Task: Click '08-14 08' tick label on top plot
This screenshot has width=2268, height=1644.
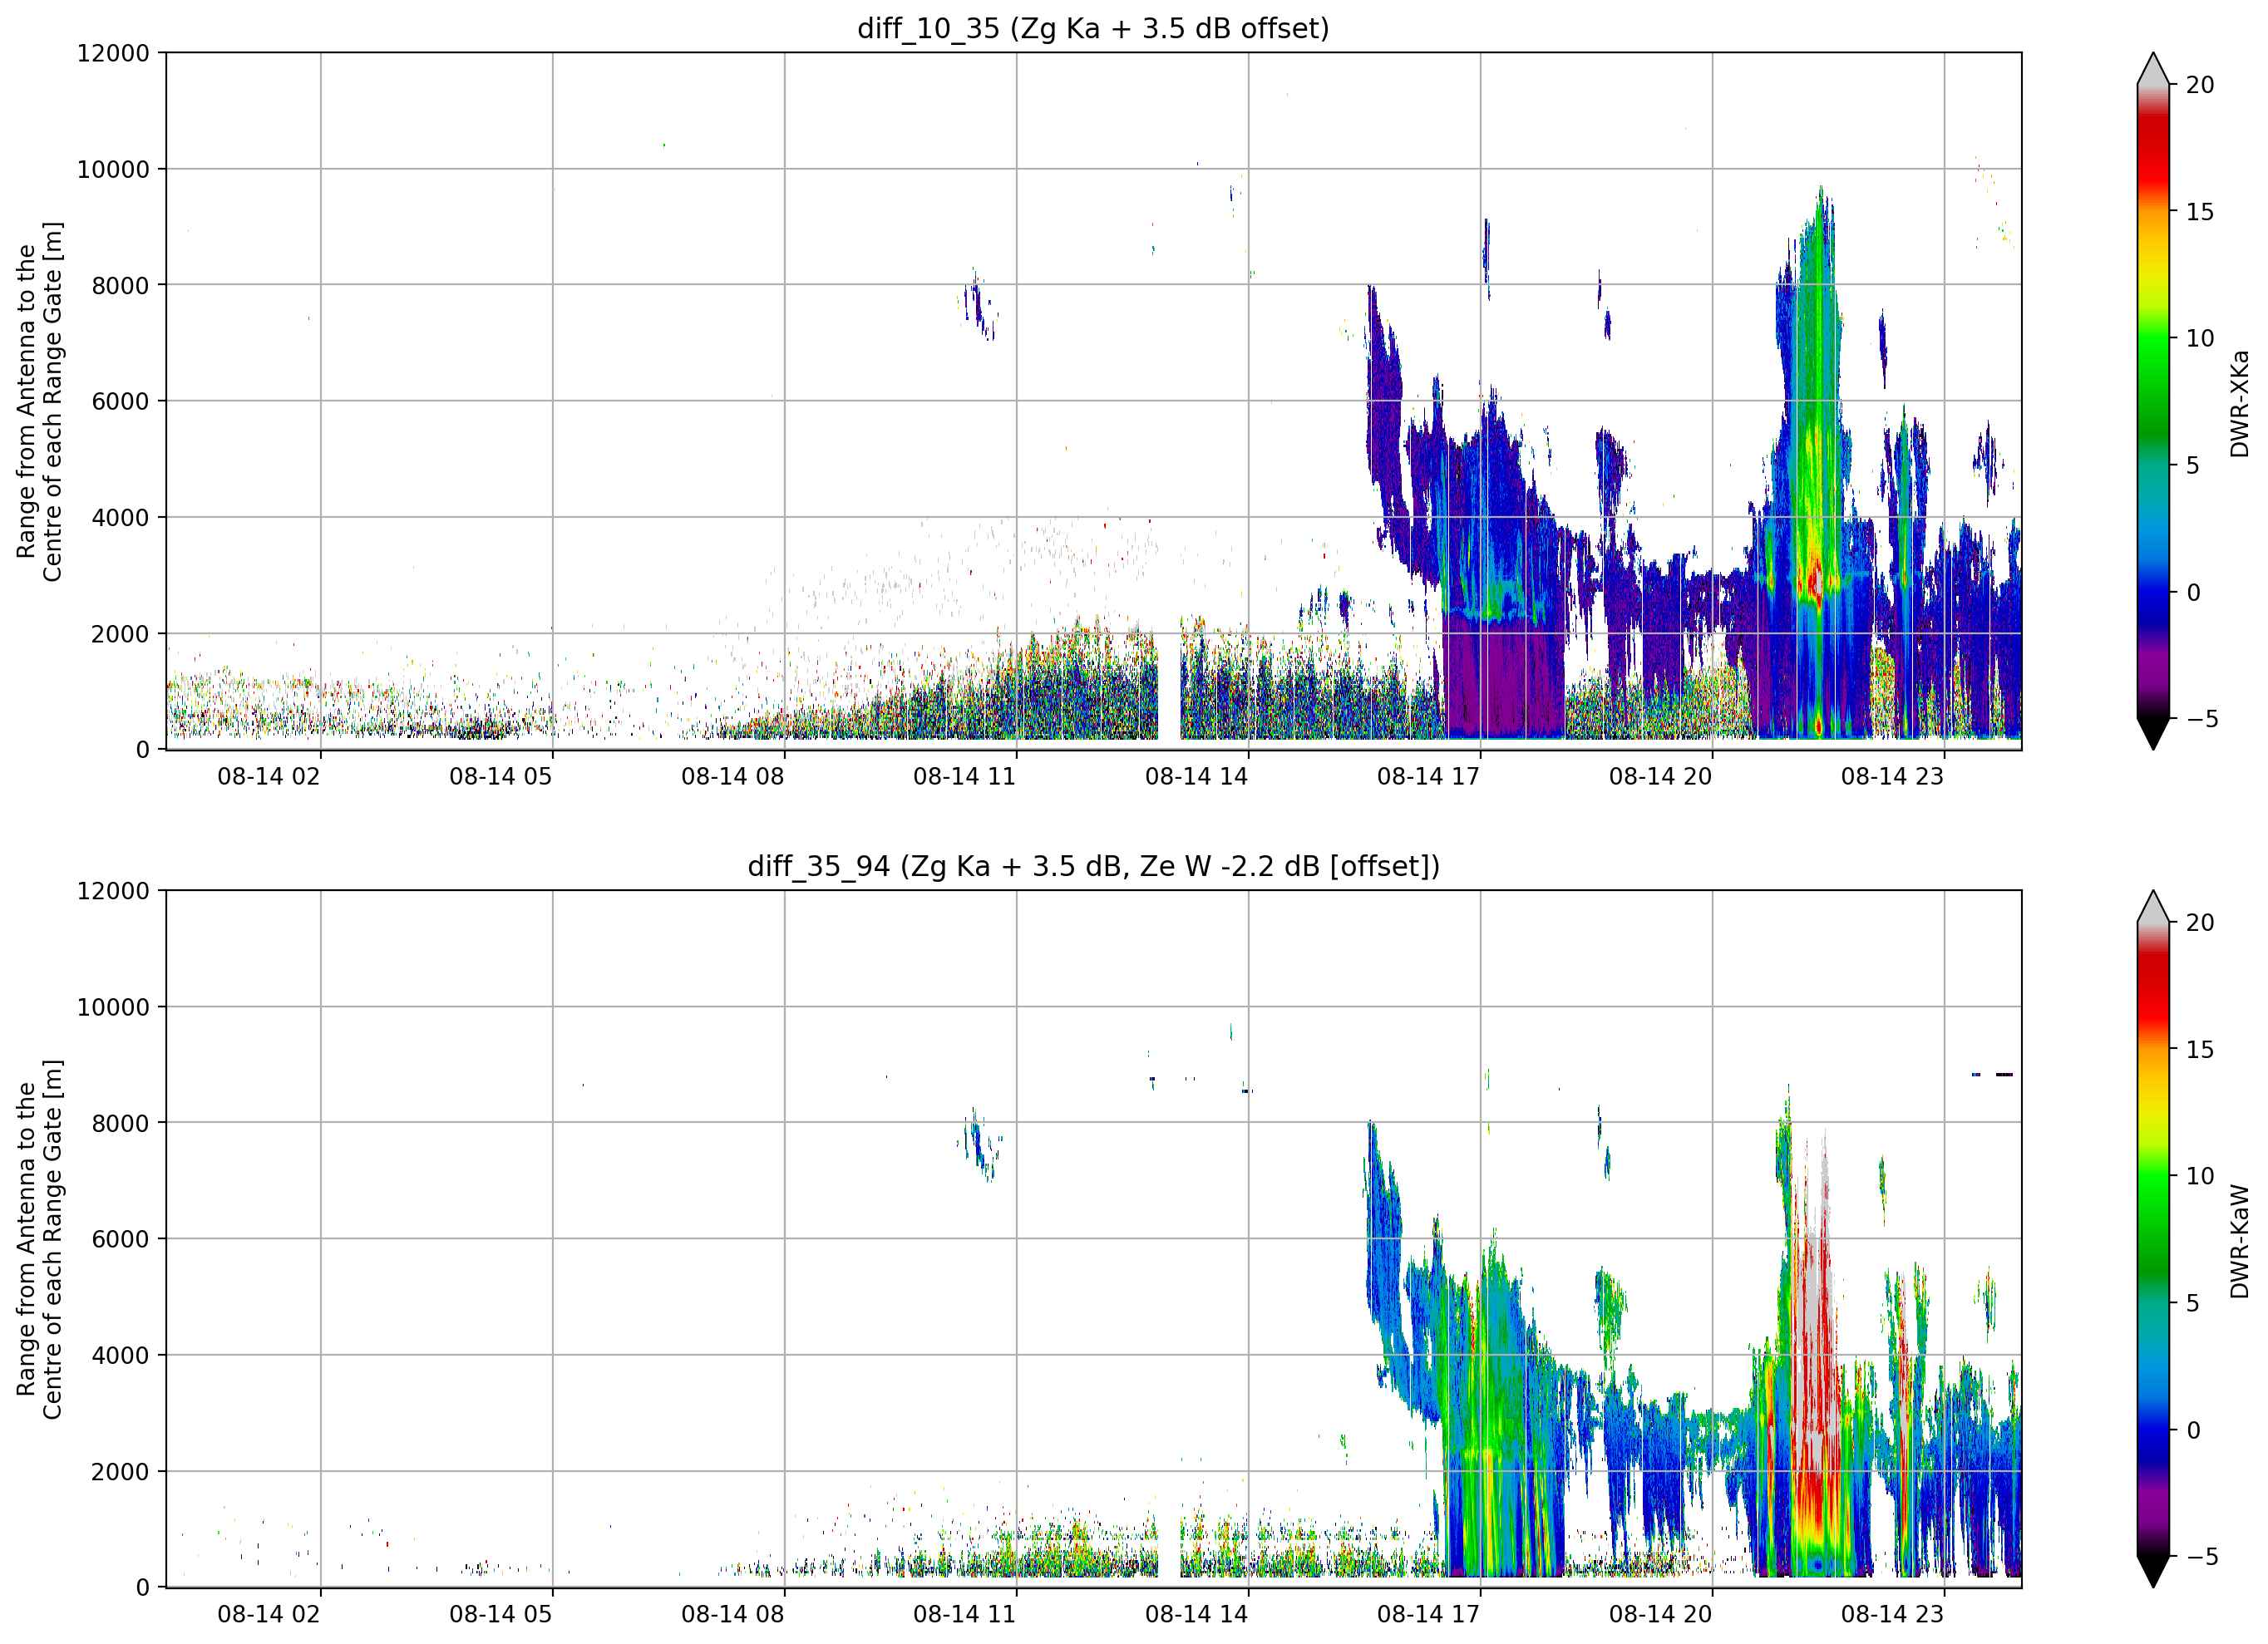Action: pyautogui.click(x=733, y=777)
